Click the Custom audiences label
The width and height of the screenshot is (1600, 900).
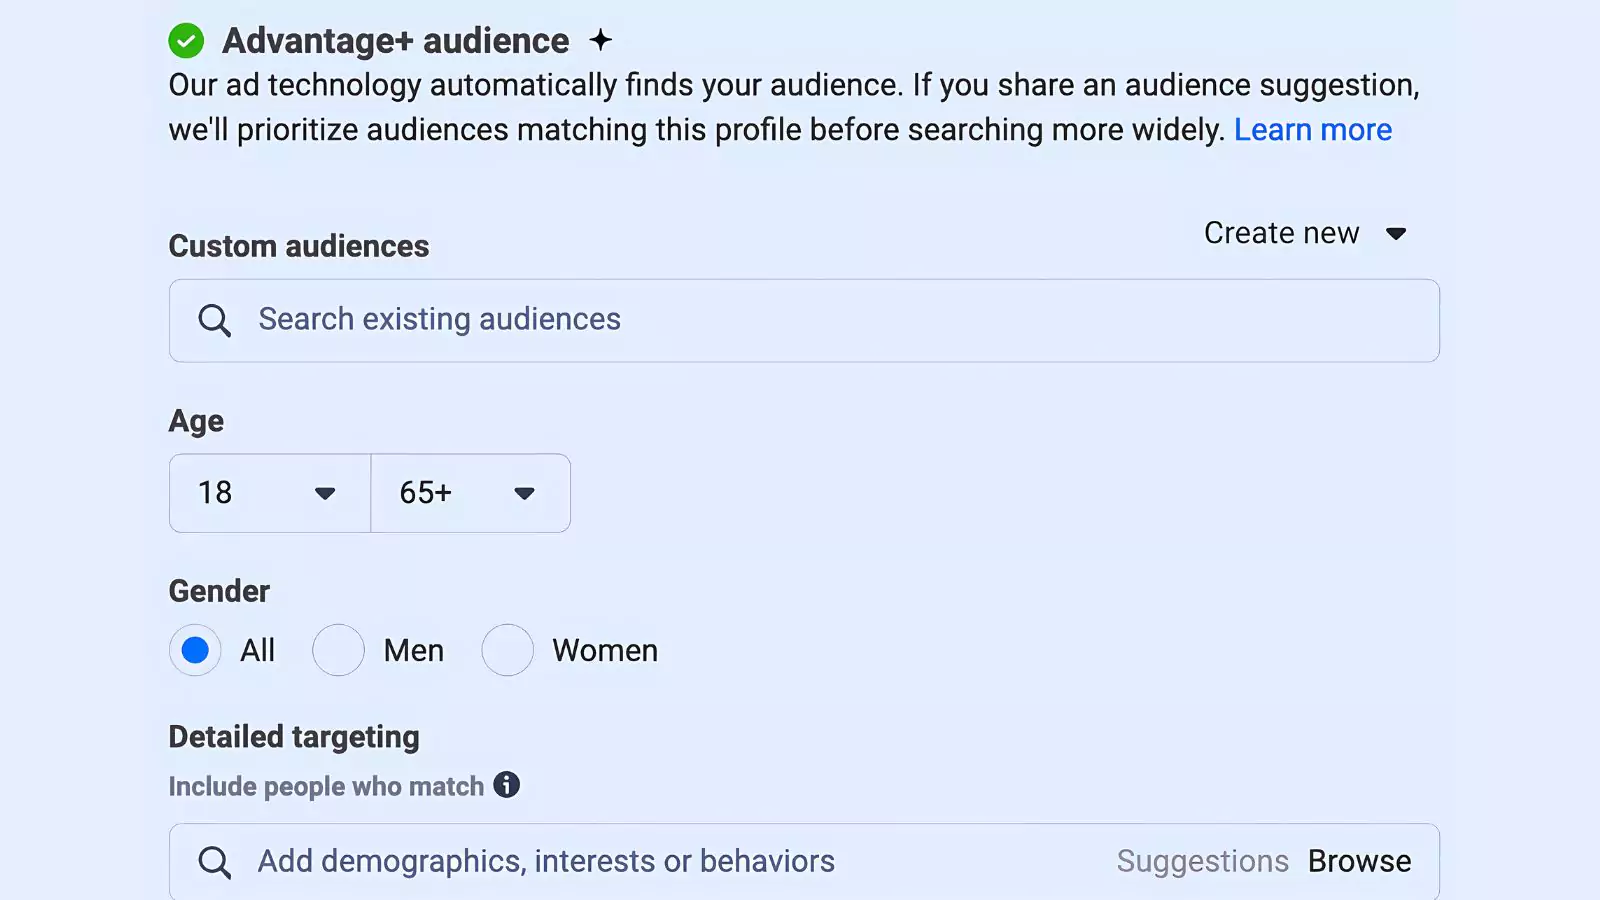(299, 246)
